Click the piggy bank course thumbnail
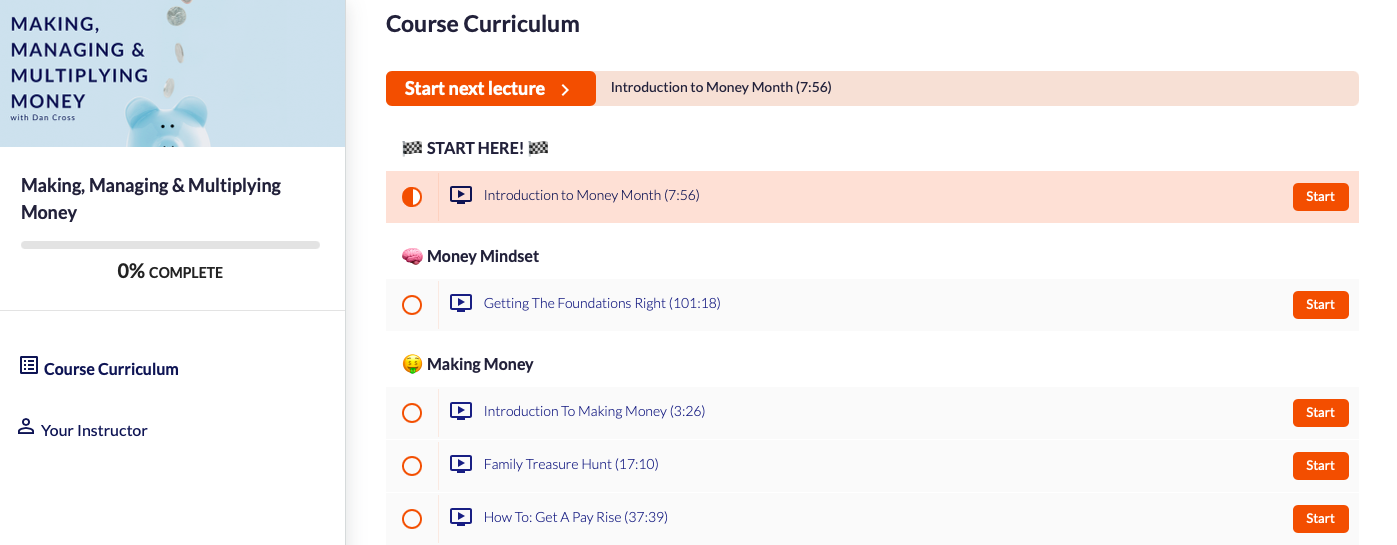Screen dimensions: 1397x545 pyautogui.click(x=172, y=73)
